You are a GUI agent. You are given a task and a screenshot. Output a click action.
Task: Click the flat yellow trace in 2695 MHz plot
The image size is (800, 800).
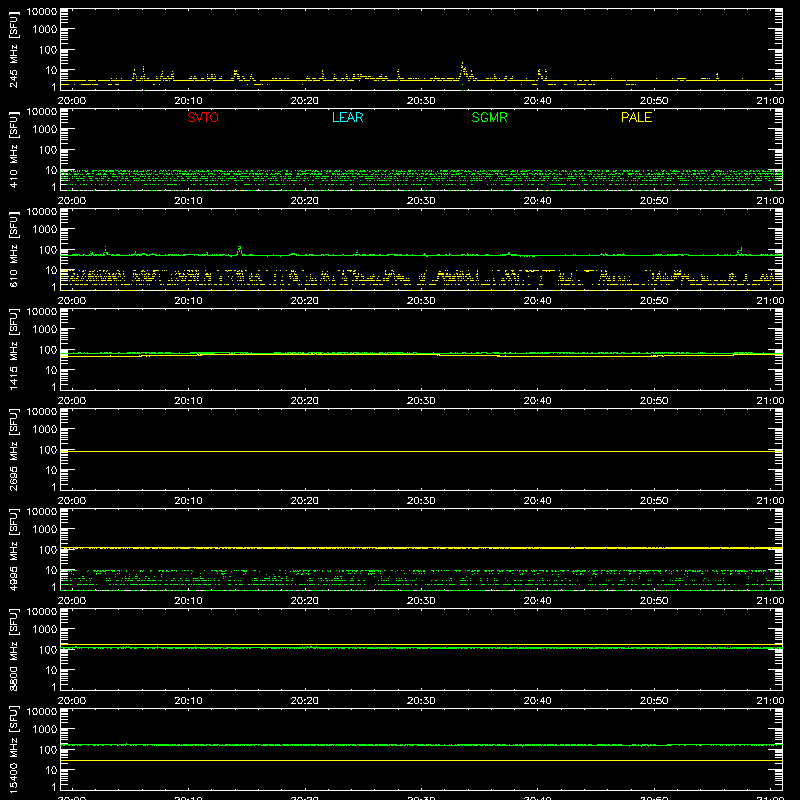[x=421, y=452]
